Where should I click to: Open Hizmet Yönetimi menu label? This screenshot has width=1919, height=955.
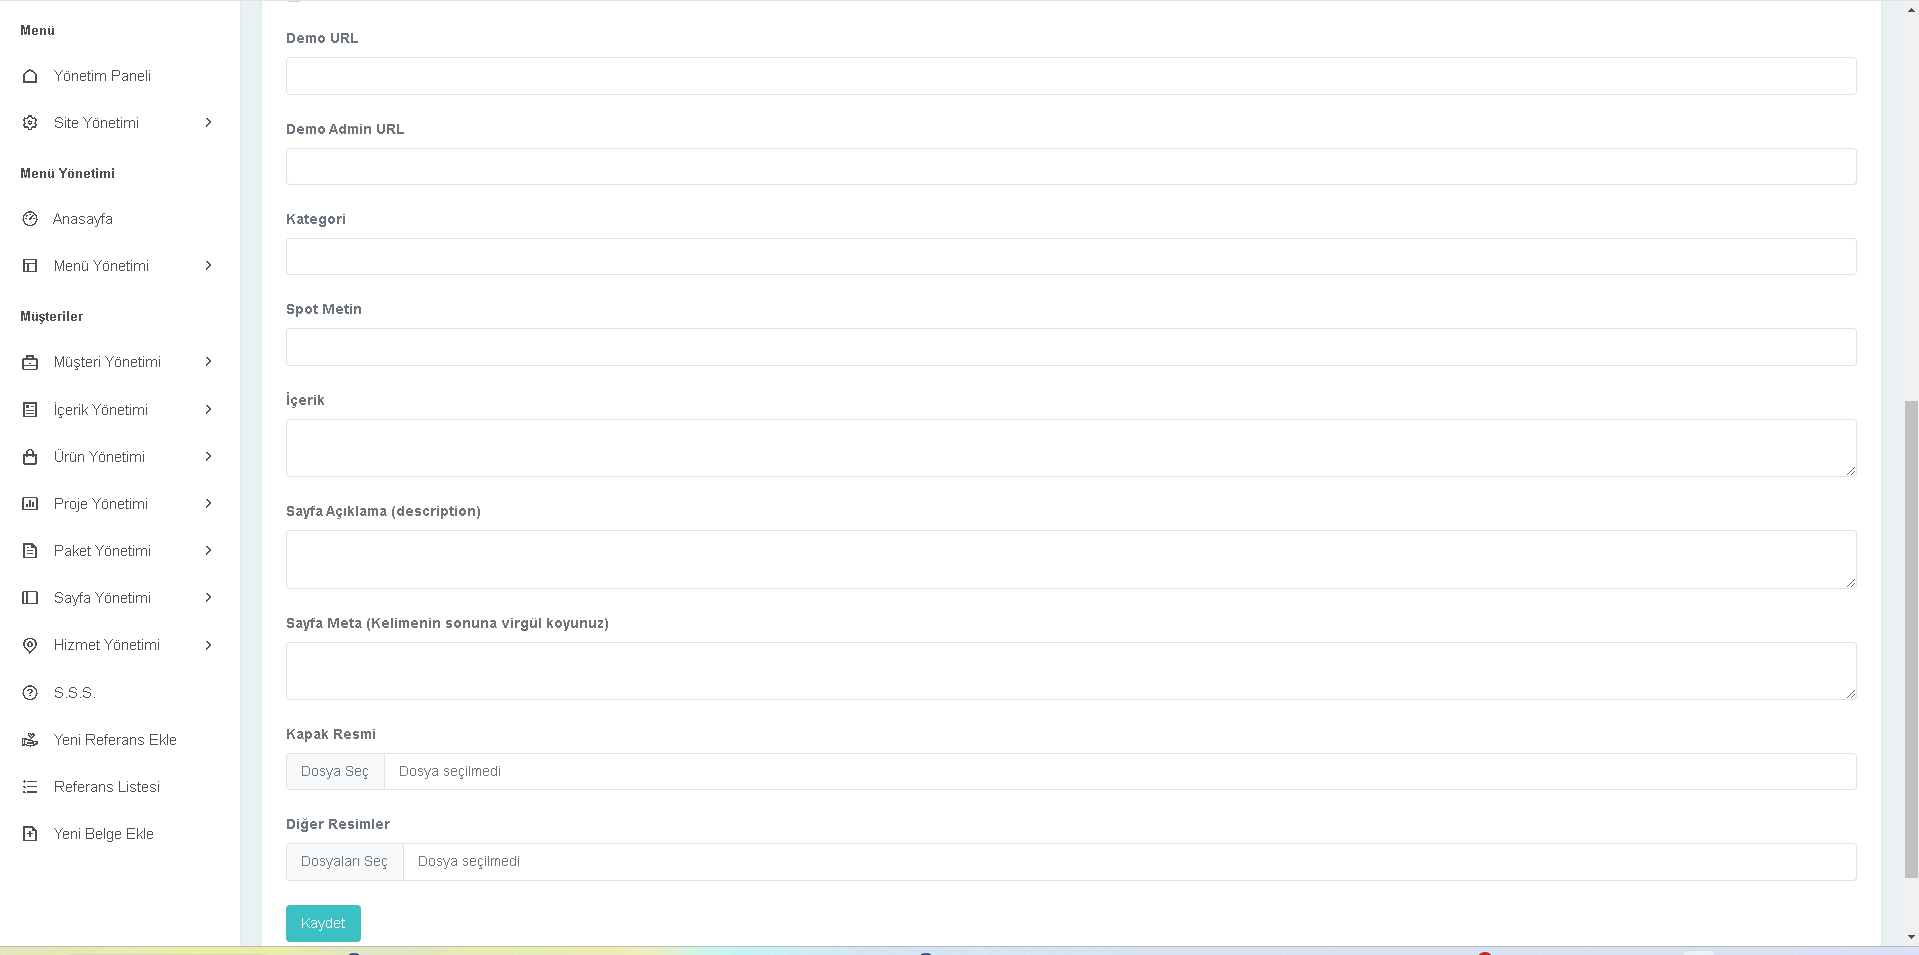(107, 645)
